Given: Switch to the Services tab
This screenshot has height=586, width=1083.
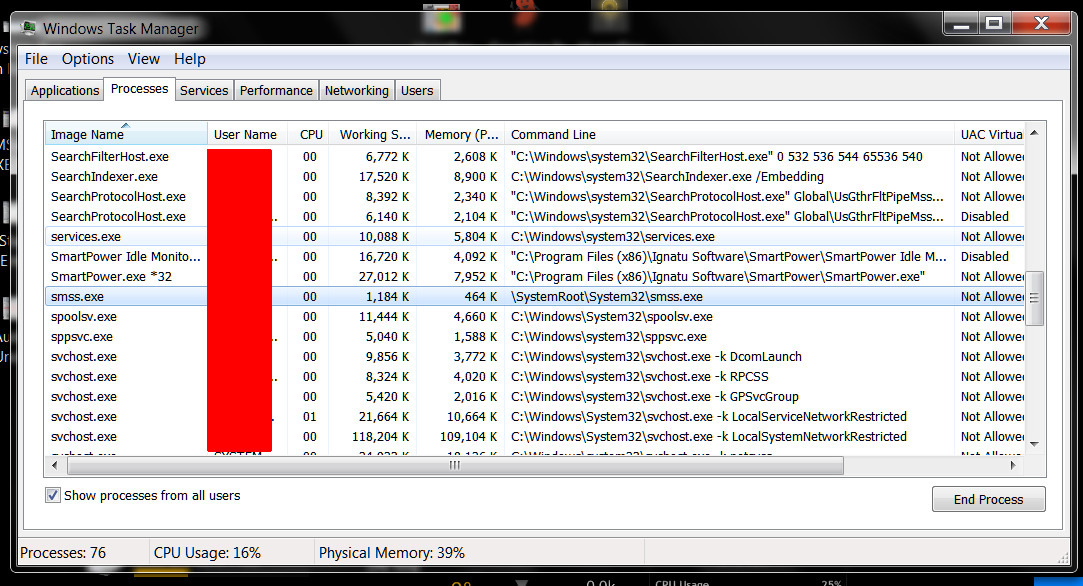Looking at the screenshot, I should point(204,91).
